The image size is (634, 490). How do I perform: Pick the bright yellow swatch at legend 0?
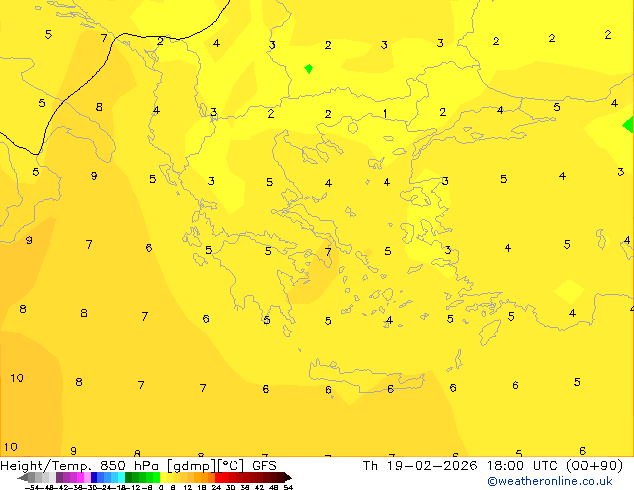pos(164,477)
